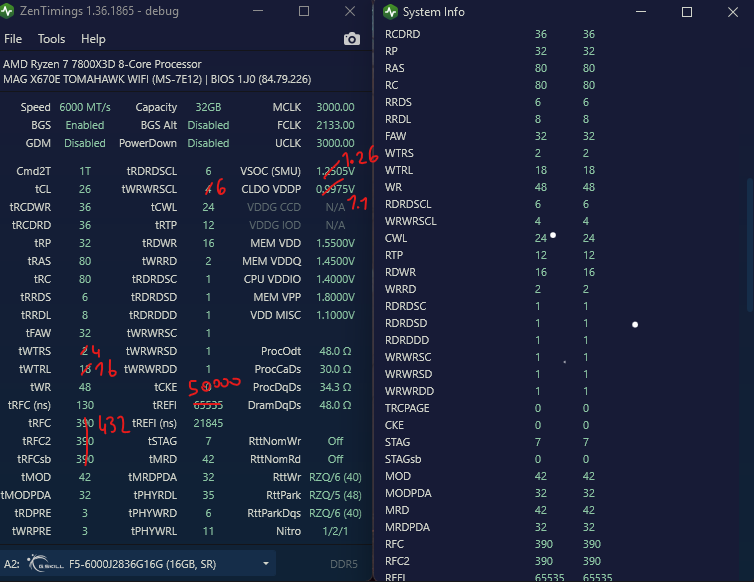Image resolution: width=754 pixels, height=582 pixels.
Task: Click the tRFC (ns) value 130
Action: (85, 405)
